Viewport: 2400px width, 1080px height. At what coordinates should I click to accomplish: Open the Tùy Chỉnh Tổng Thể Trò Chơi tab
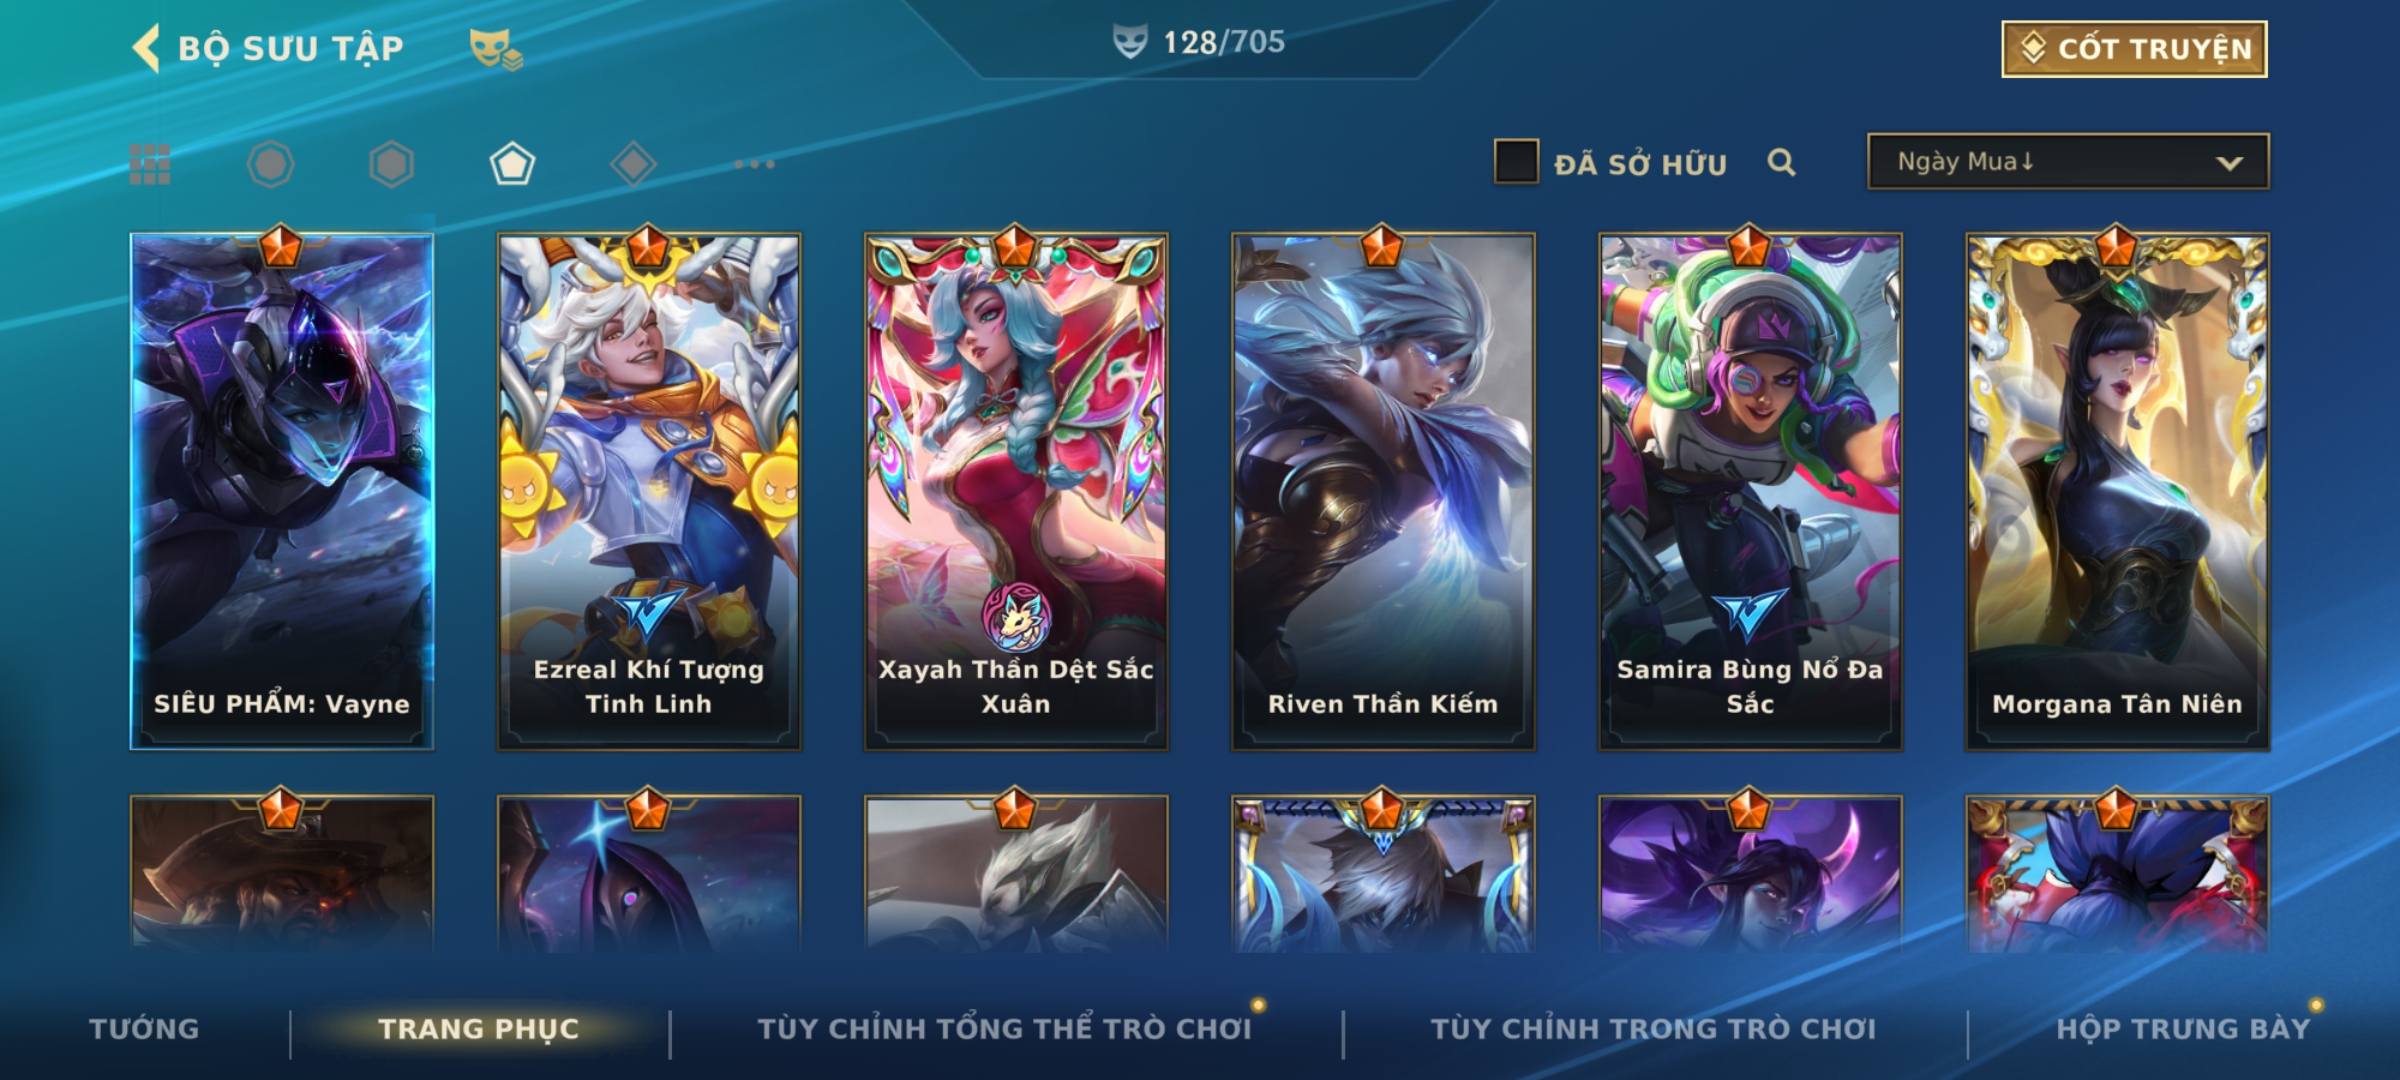[1004, 1028]
